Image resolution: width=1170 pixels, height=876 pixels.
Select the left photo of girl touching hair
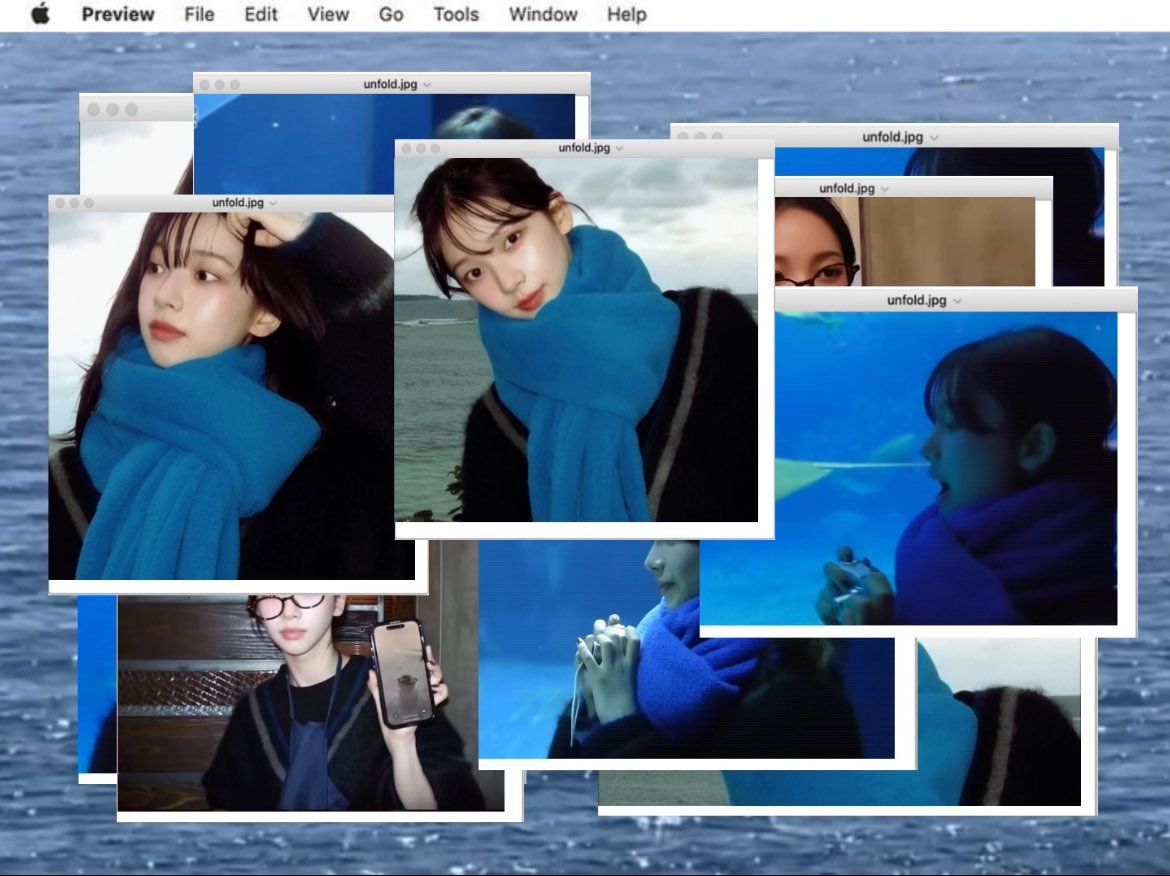pos(231,395)
